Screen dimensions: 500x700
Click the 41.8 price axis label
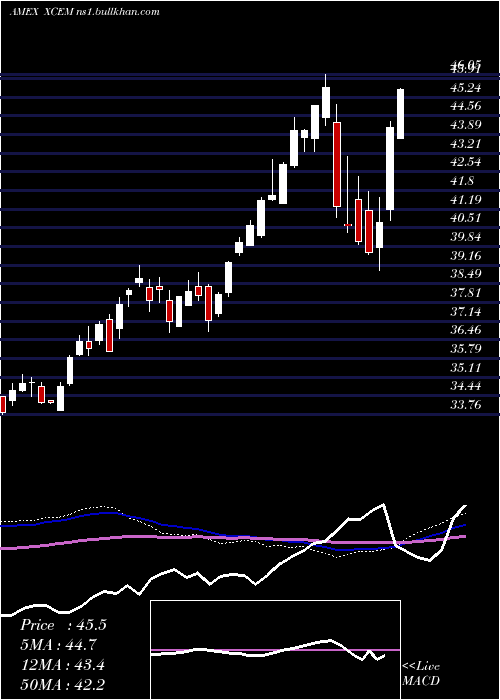click(462, 180)
